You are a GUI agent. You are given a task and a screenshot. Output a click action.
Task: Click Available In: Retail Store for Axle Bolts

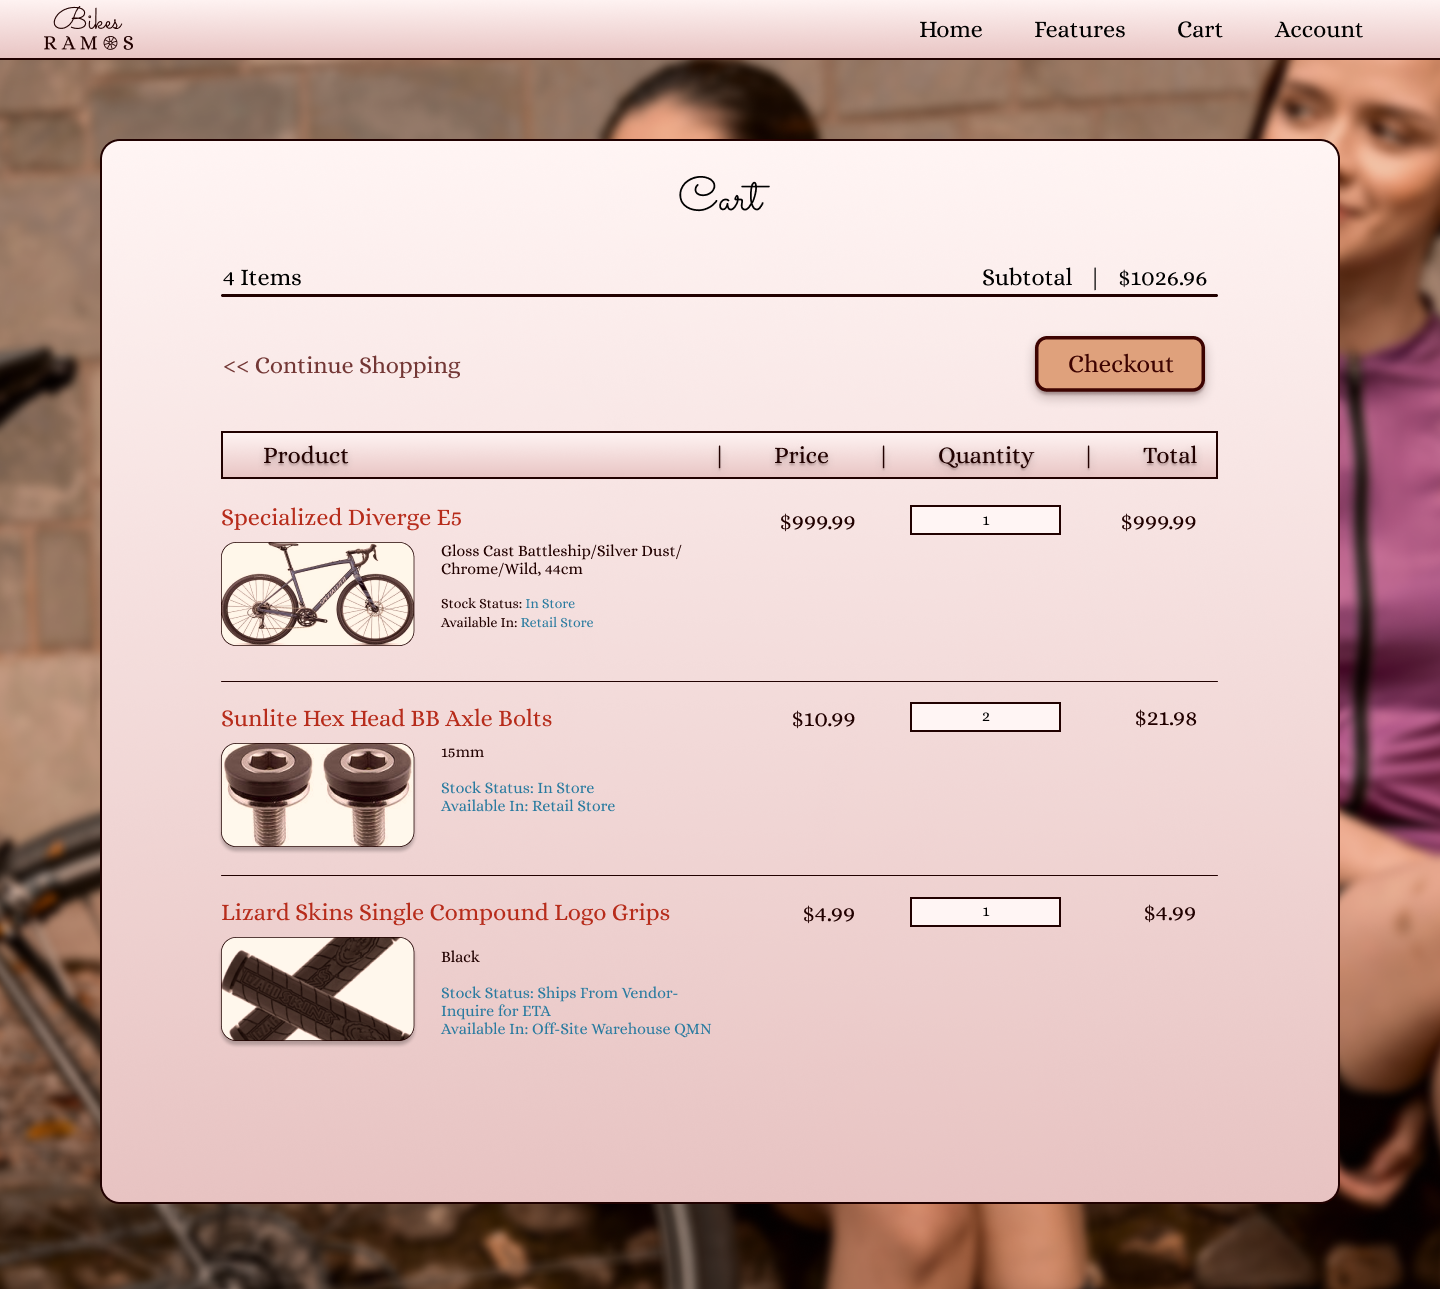click(x=528, y=806)
